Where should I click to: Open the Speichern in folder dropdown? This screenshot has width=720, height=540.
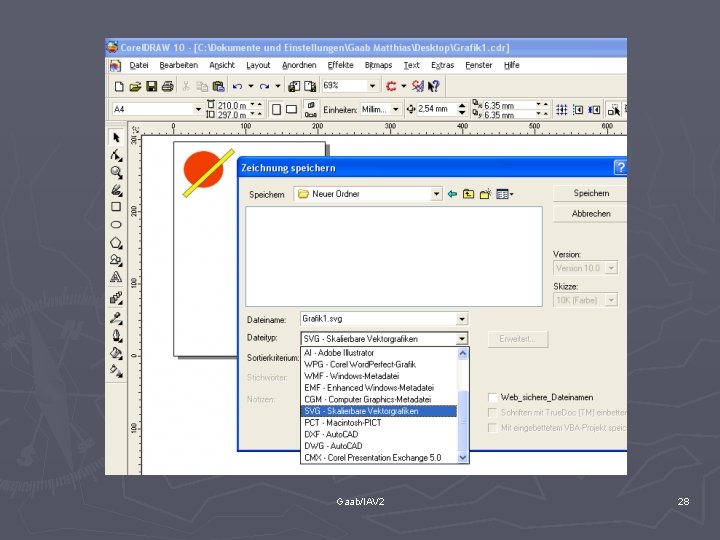tap(436, 194)
